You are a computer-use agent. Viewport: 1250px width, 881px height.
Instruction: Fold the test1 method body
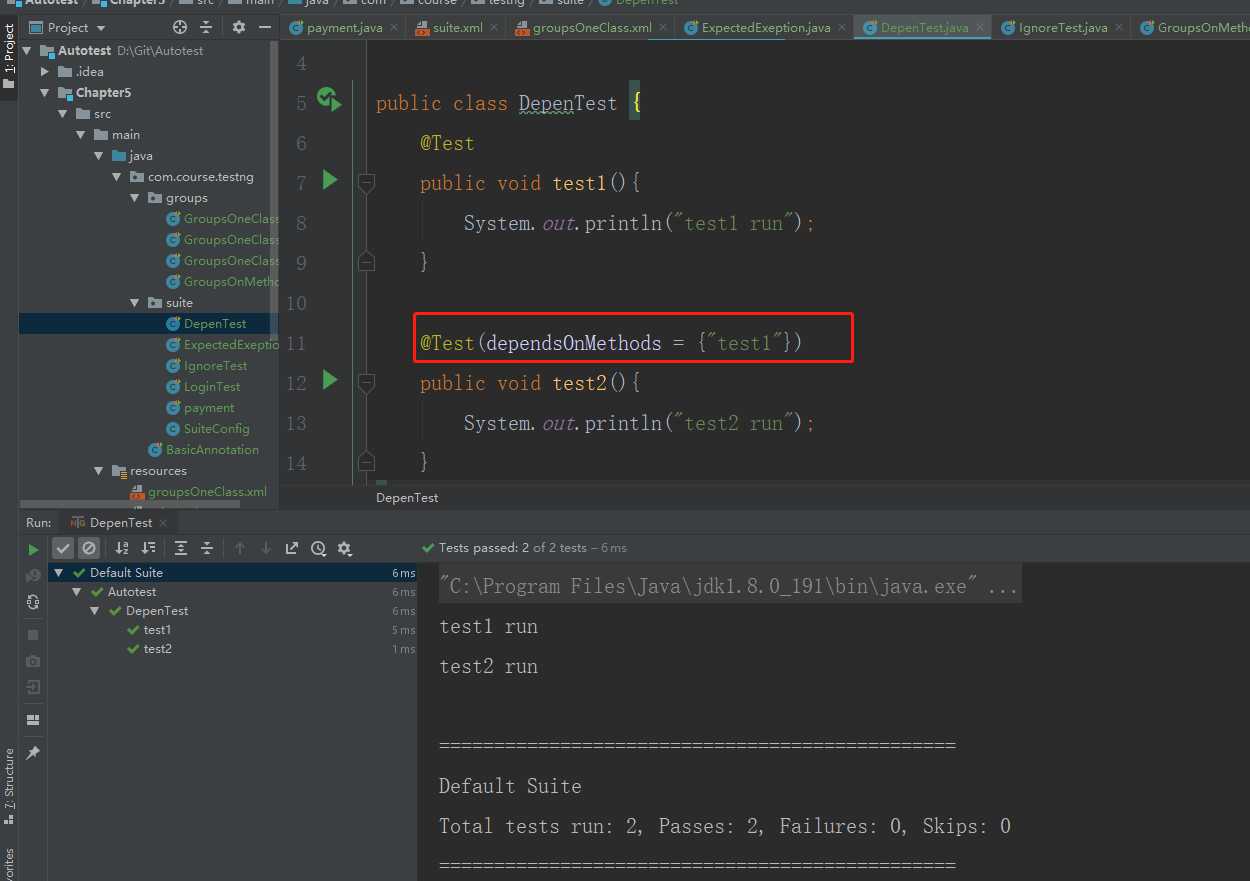coord(366,183)
